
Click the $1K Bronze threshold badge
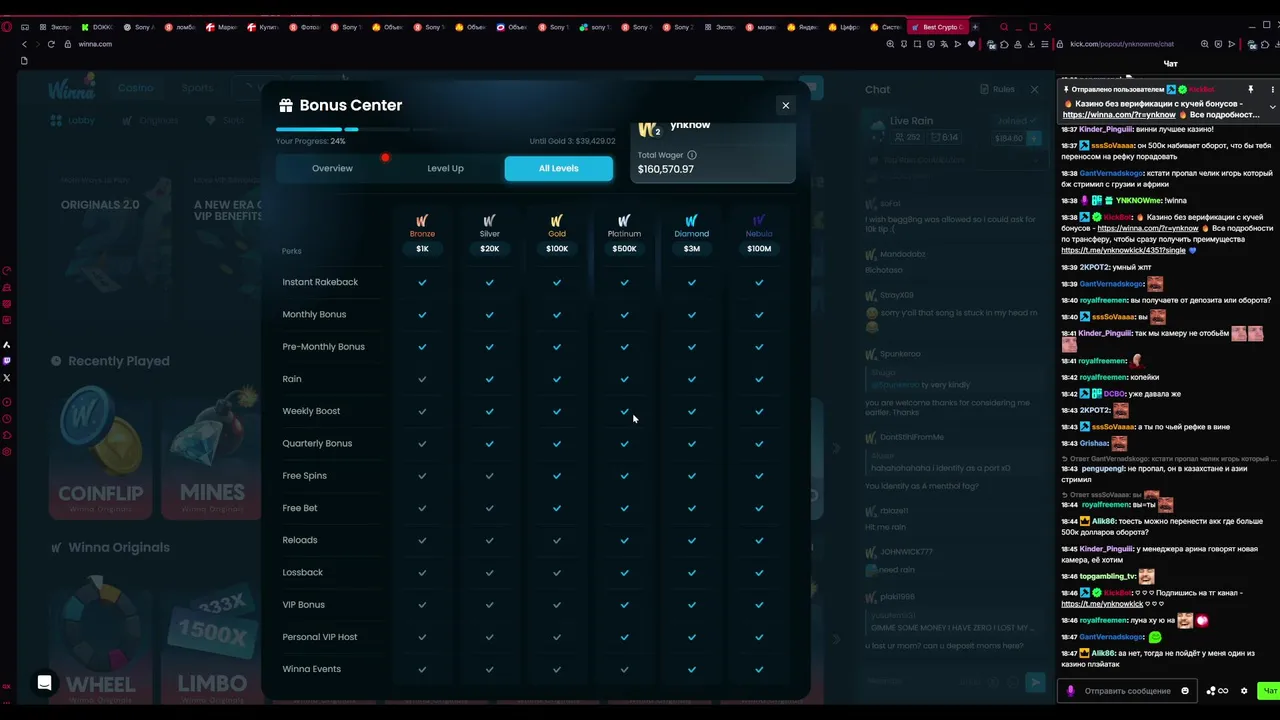422,249
